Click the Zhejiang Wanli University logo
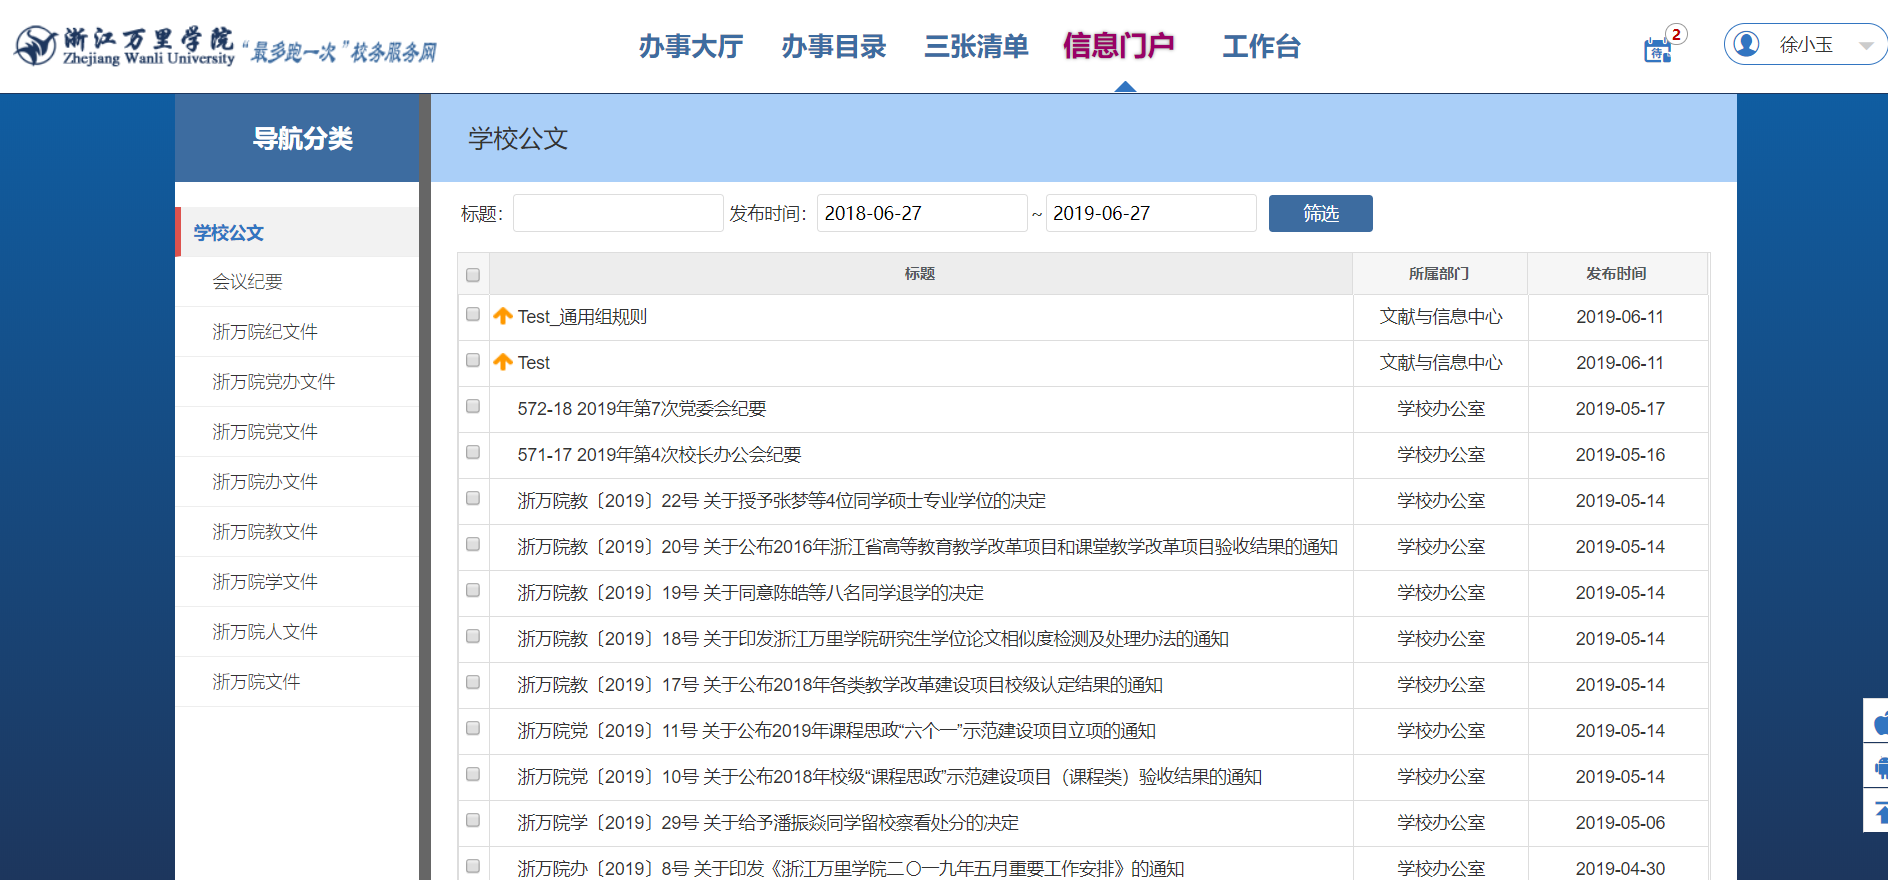The image size is (1888, 880). (36, 46)
